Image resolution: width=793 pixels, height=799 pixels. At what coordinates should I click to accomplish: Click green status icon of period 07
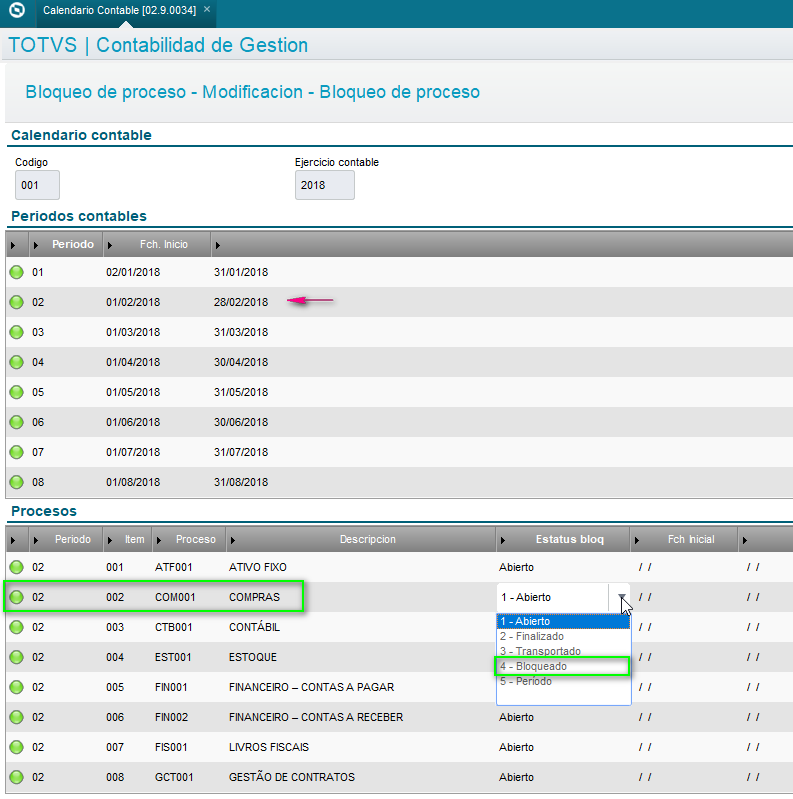tap(17, 452)
